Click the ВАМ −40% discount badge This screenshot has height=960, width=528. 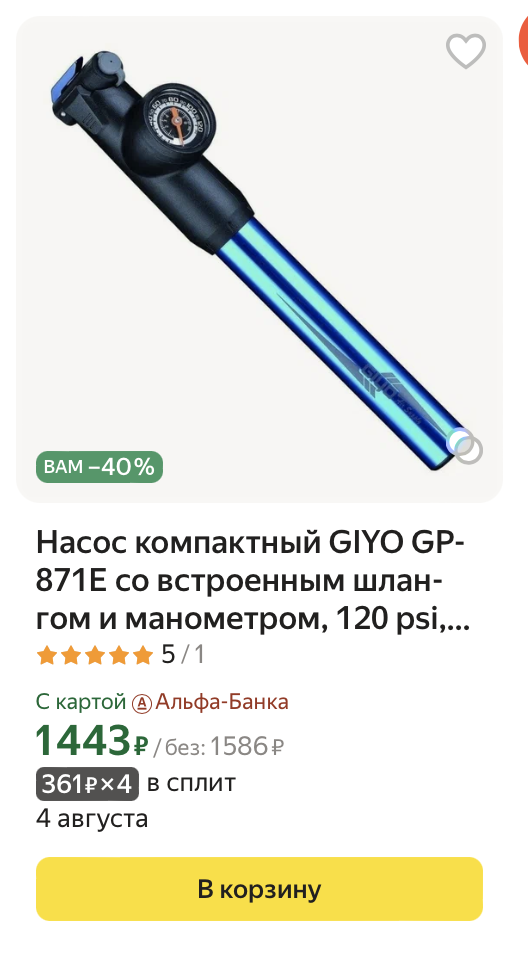point(99,467)
